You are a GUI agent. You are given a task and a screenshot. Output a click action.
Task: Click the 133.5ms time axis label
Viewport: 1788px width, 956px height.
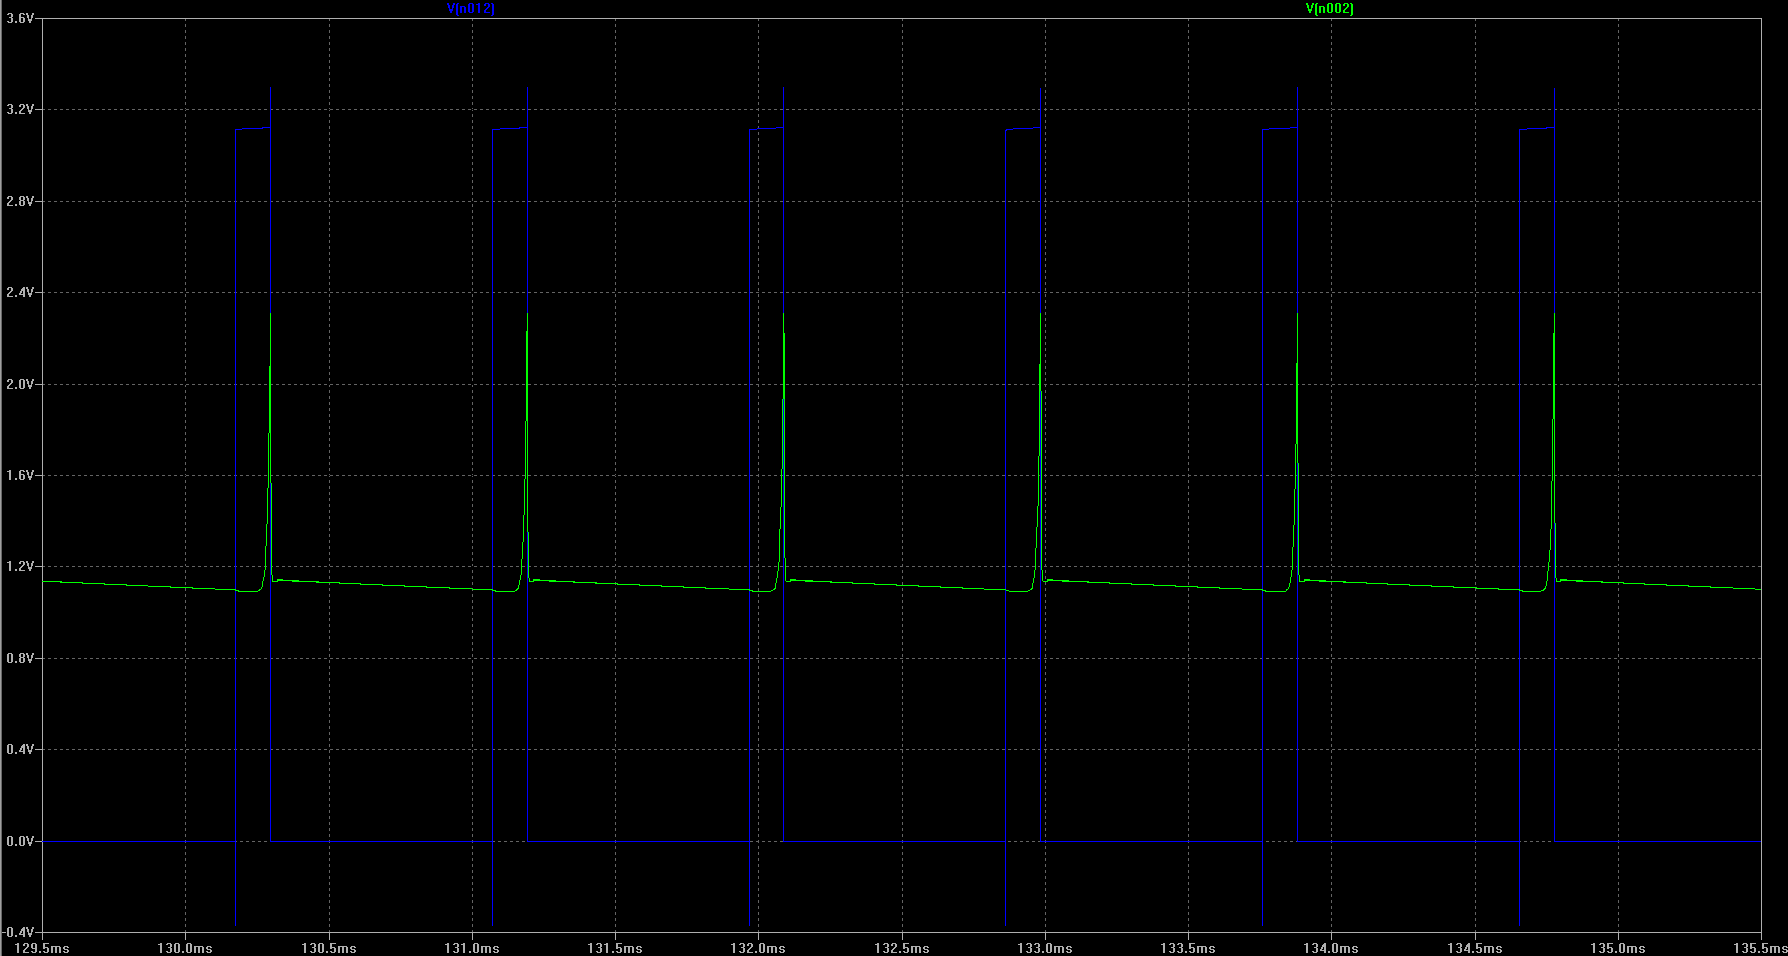(x=1188, y=948)
